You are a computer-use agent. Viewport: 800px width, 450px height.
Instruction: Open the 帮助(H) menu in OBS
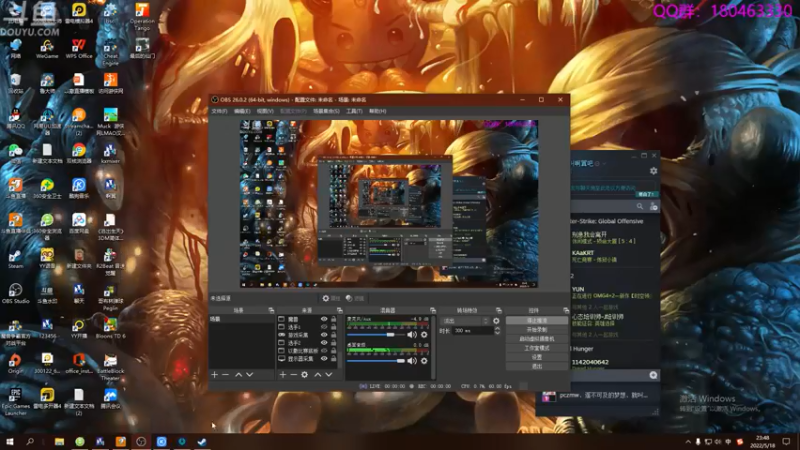coord(378,111)
